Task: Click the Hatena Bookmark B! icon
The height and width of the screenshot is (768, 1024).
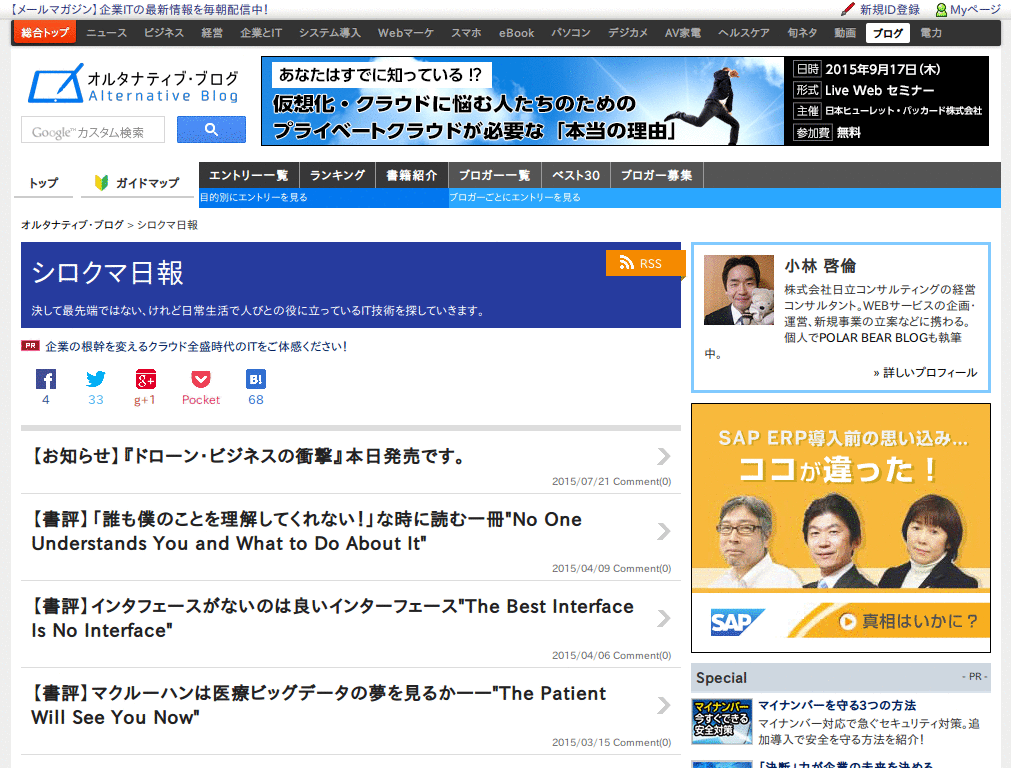Action: (256, 379)
